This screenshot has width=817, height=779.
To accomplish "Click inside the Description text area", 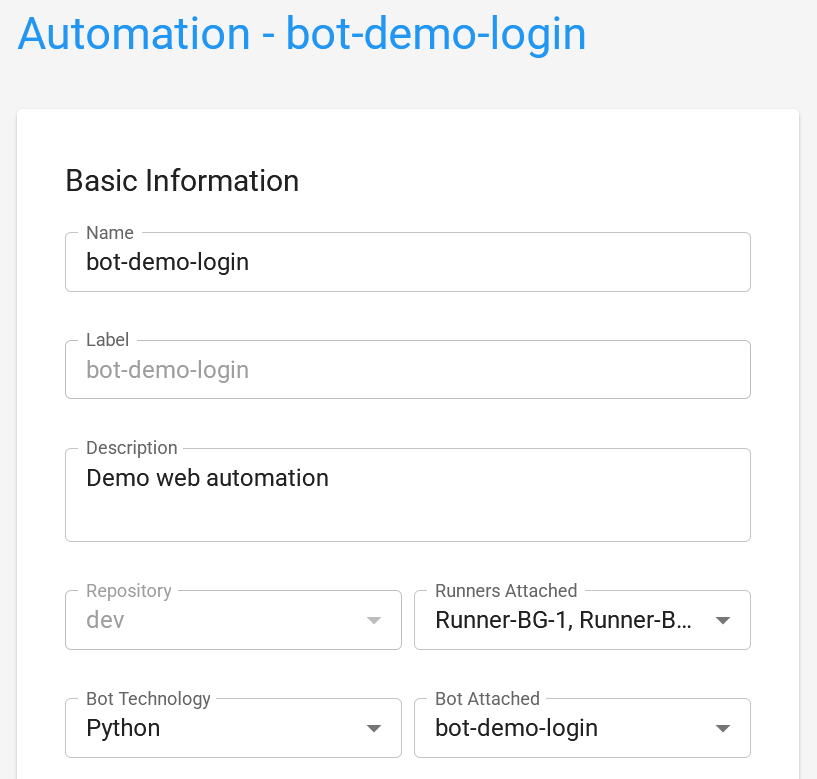I will [x=407, y=494].
